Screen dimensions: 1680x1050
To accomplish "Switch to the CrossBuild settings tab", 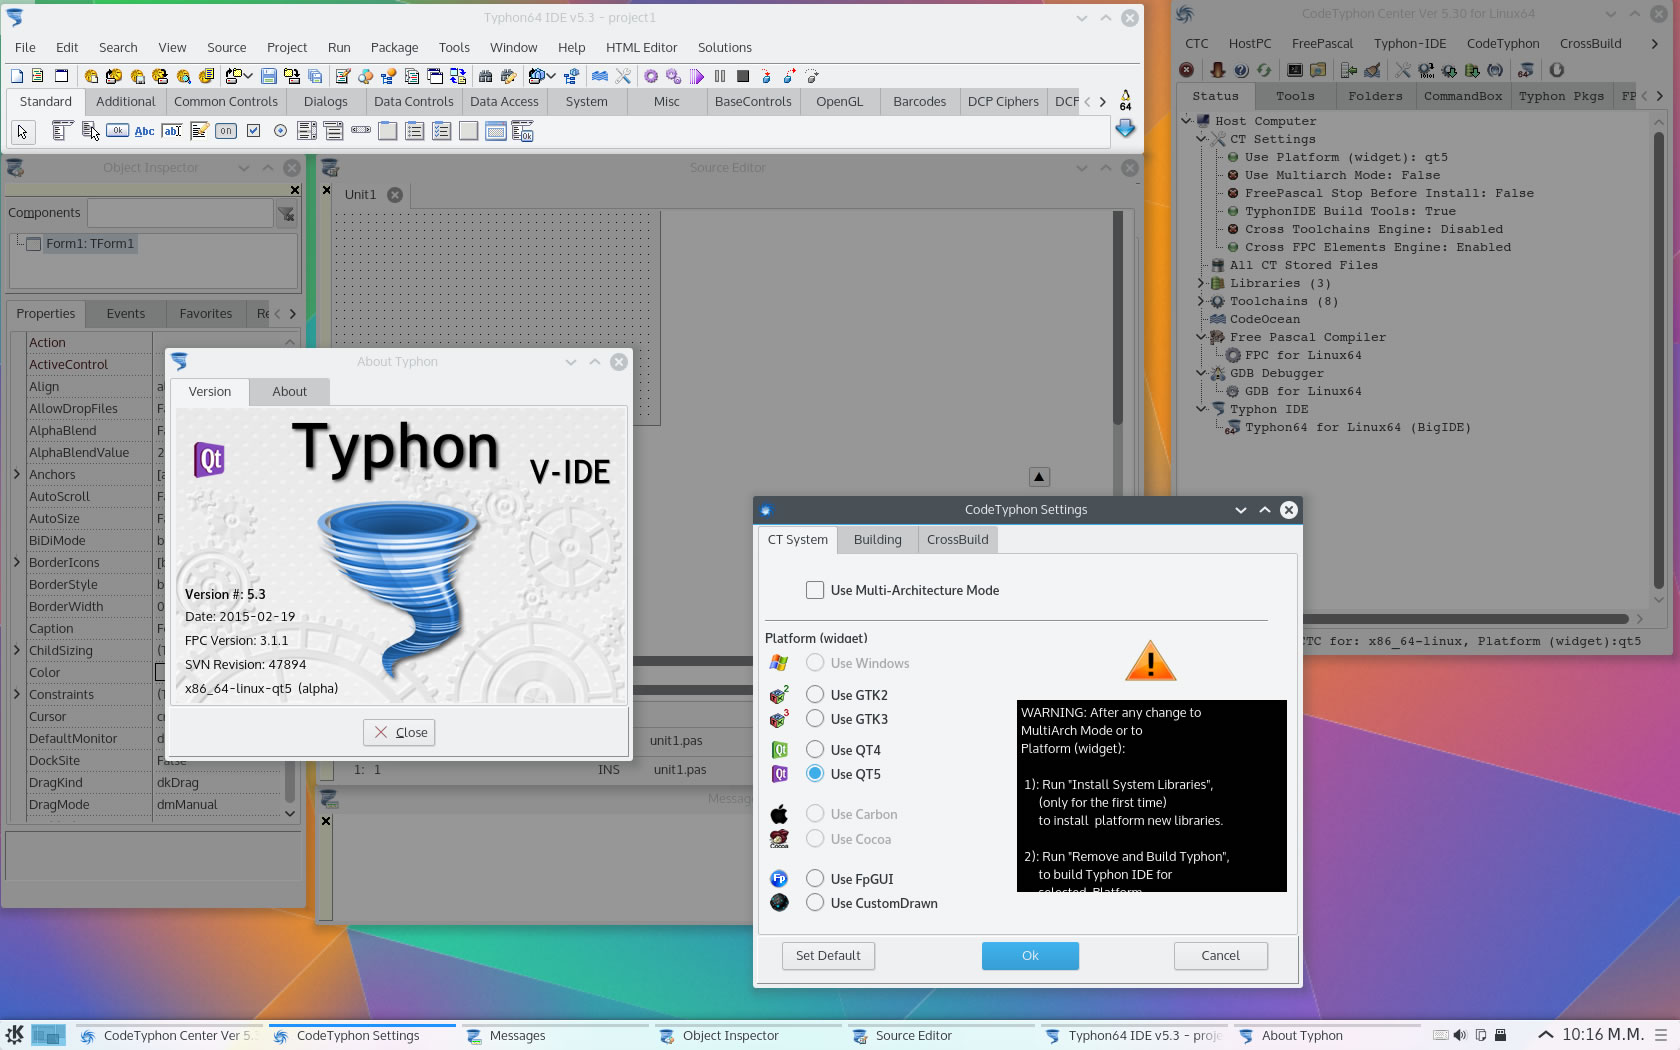I will click(x=957, y=539).
